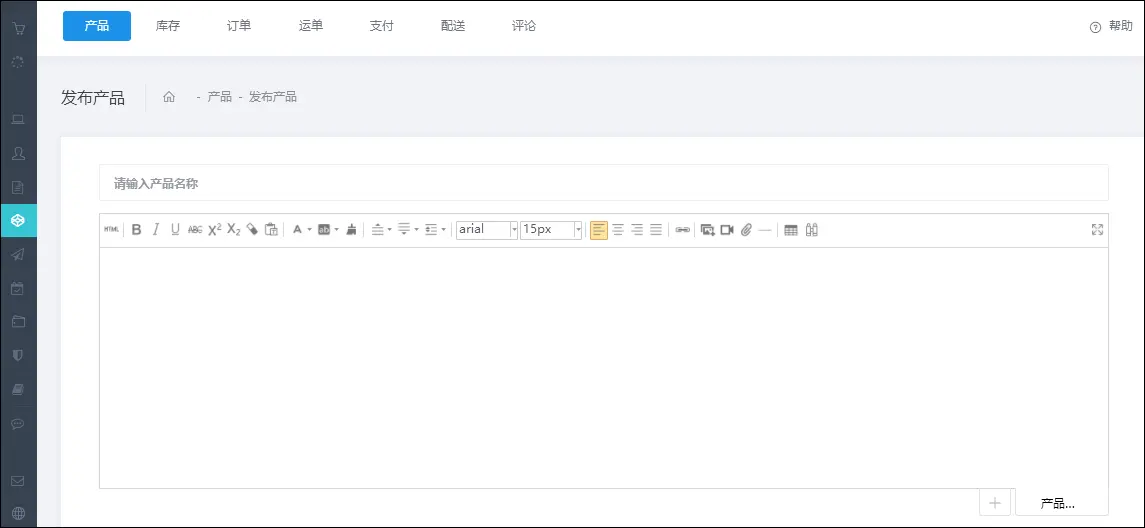The width and height of the screenshot is (1145, 528).
Task: Switch to the 库存 tab
Action: tap(168, 26)
